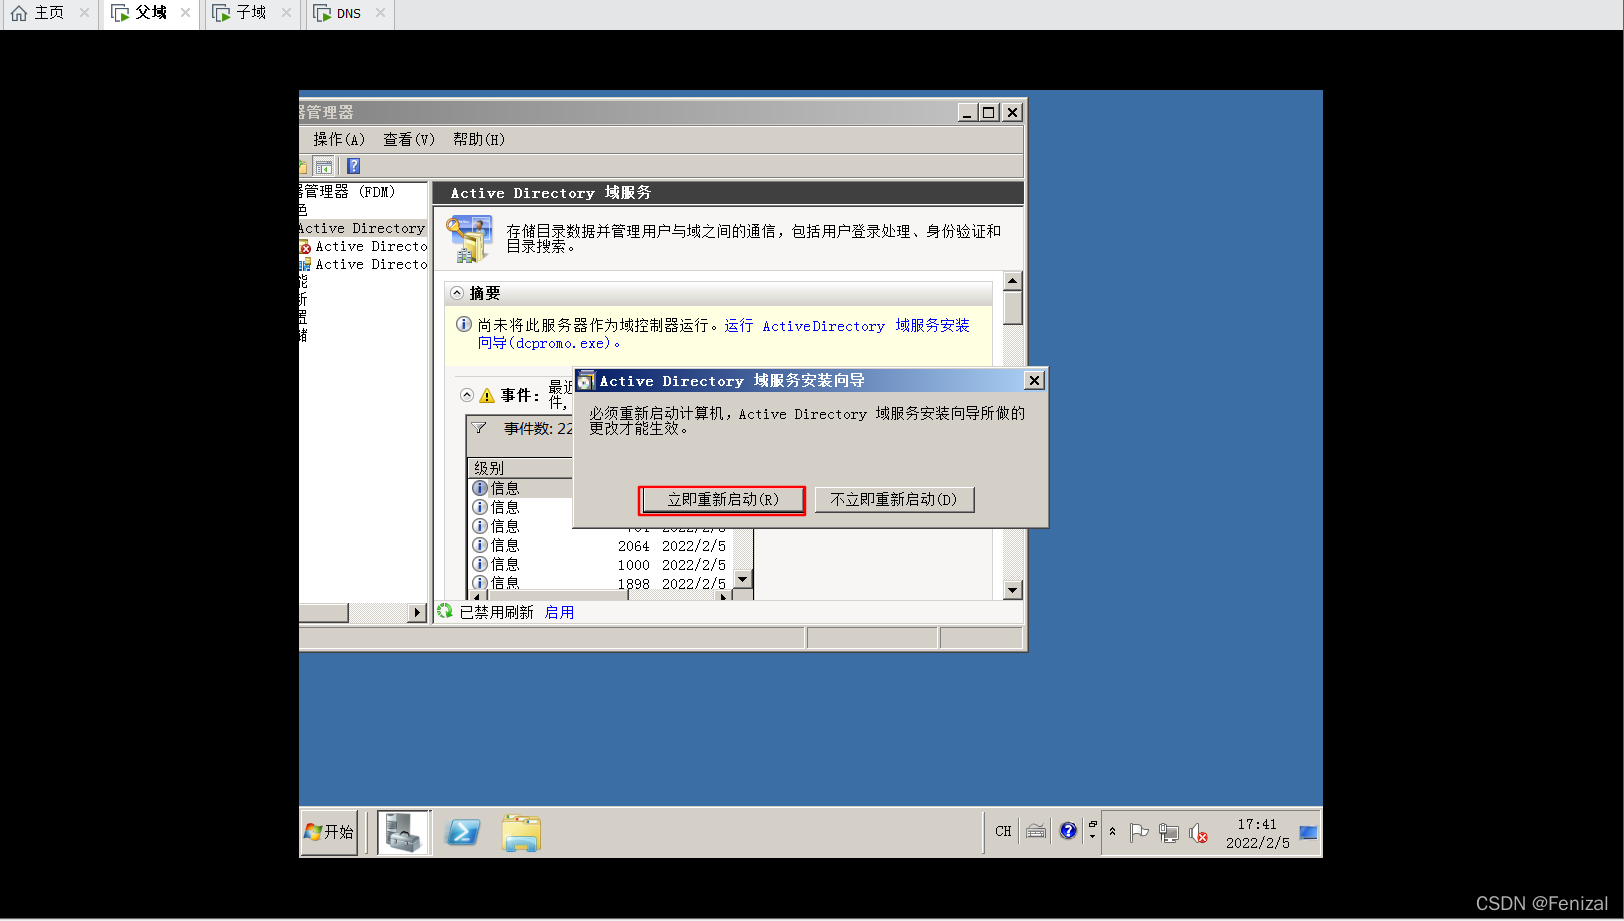Click the info icon in the summary notice
1624x921 pixels.
[x=464, y=324]
